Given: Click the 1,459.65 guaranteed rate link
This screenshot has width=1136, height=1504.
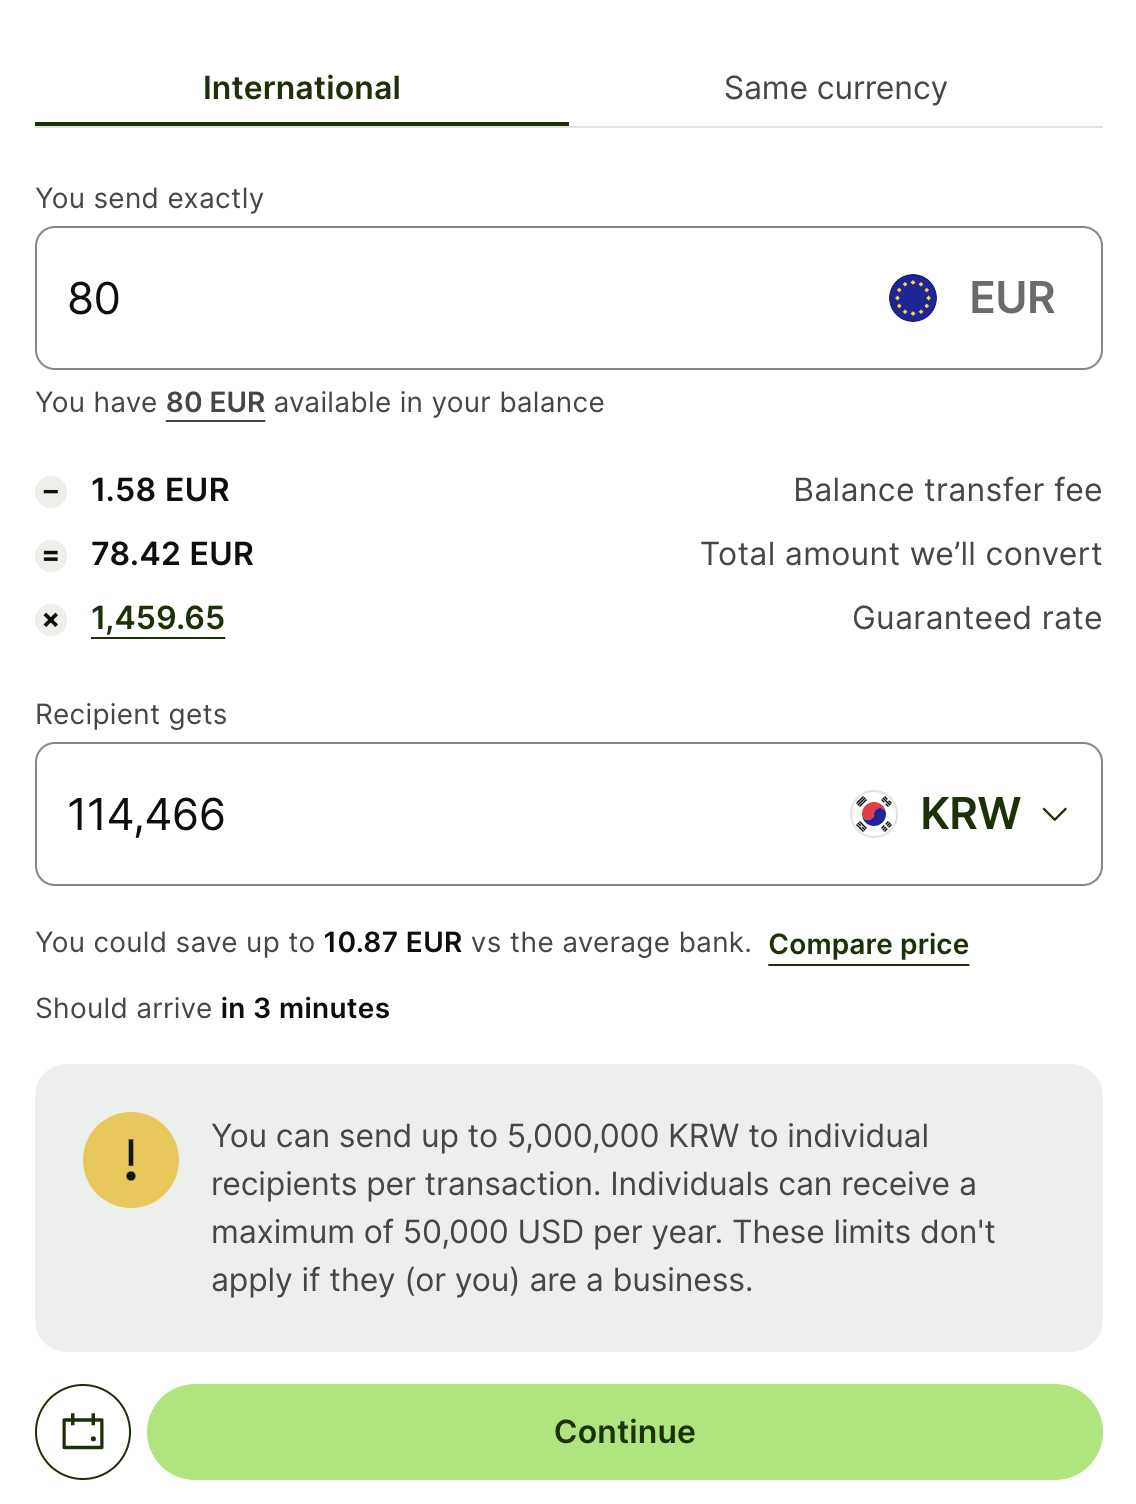Looking at the screenshot, I should 158,618.
